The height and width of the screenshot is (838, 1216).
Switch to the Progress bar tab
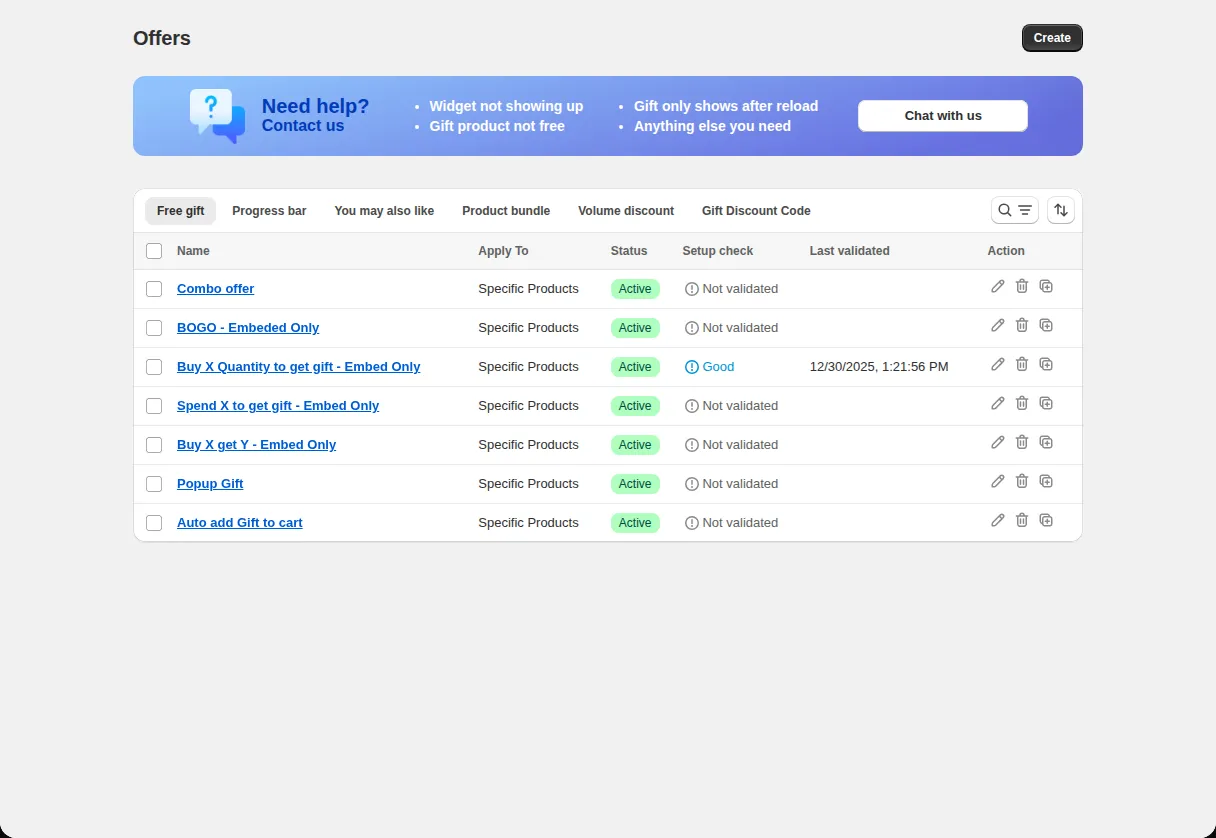click(x=269, y=211)
